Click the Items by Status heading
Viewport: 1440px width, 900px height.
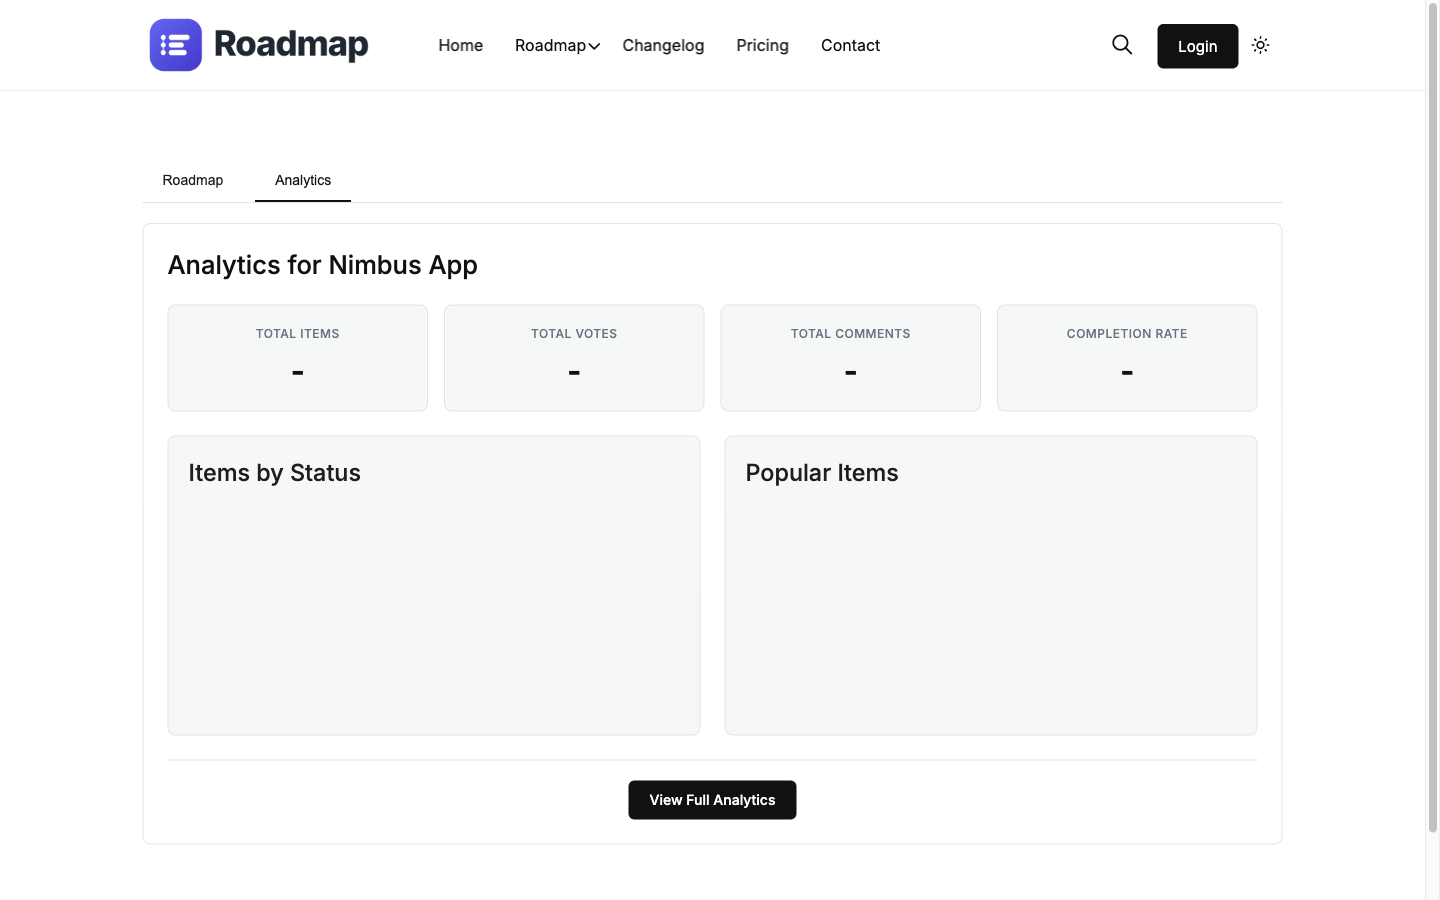[275, 473]
